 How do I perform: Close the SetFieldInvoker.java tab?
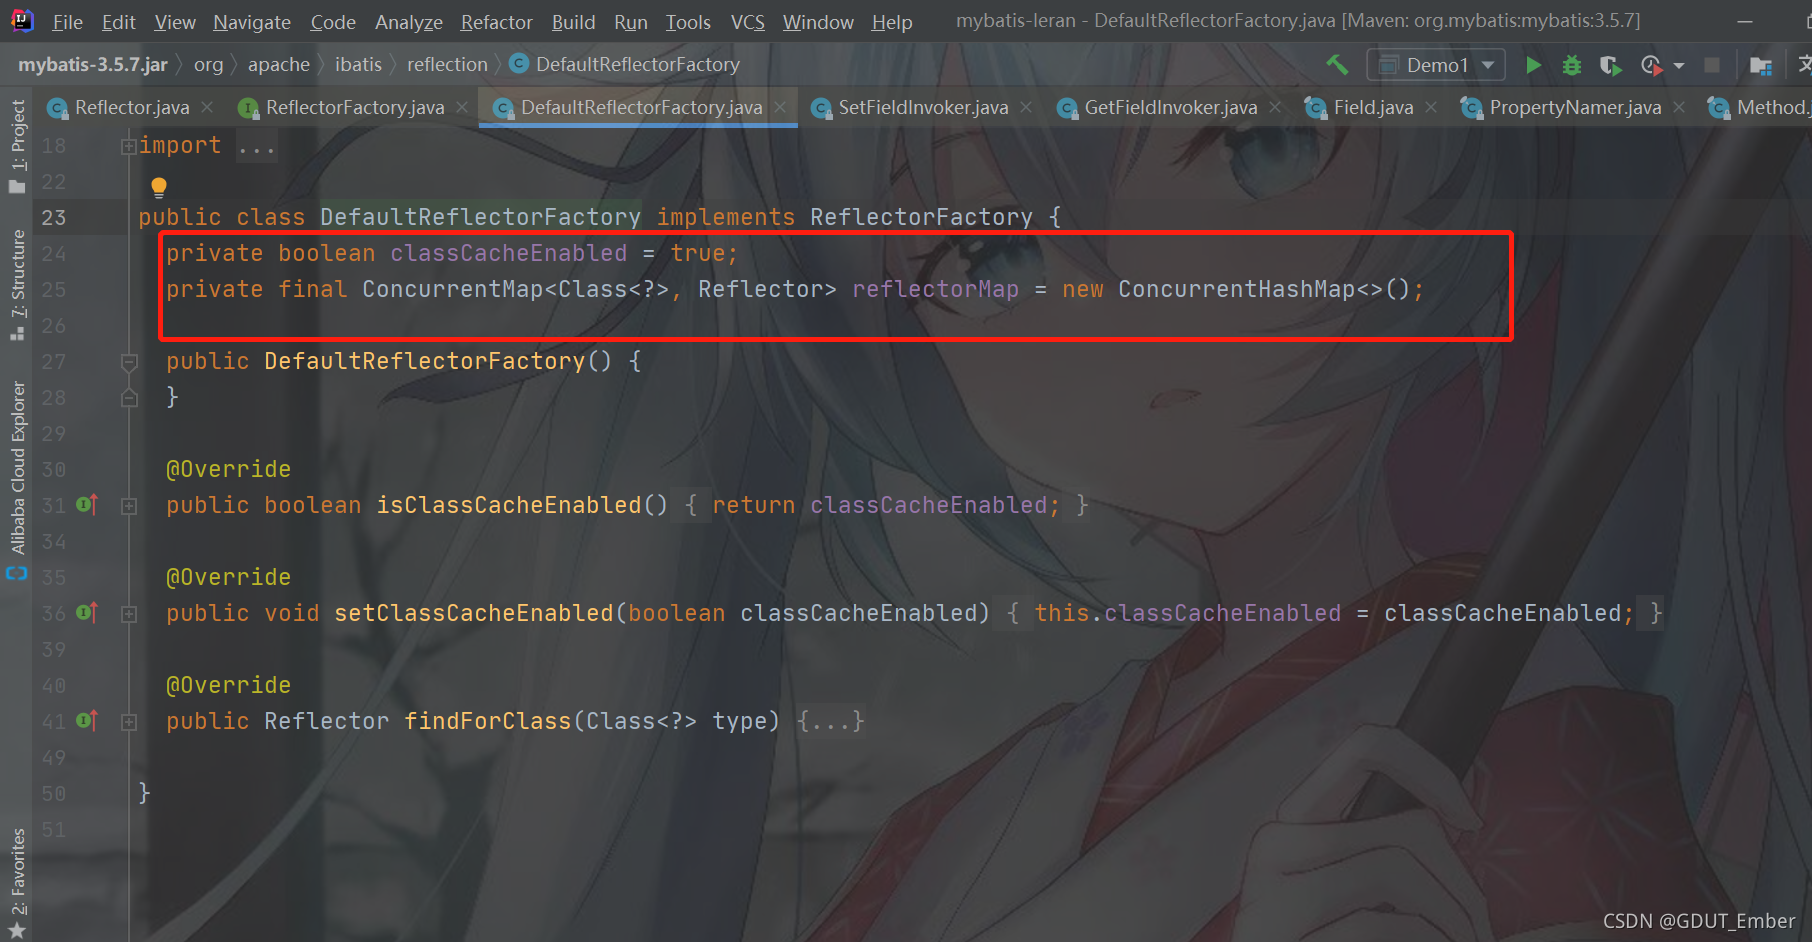pos(1026,107)
